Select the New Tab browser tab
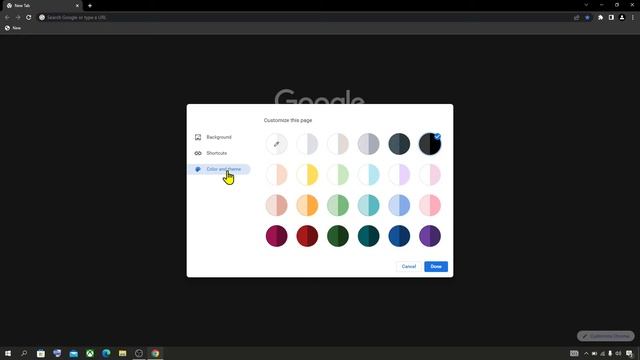640x360 pixels. 42,6
